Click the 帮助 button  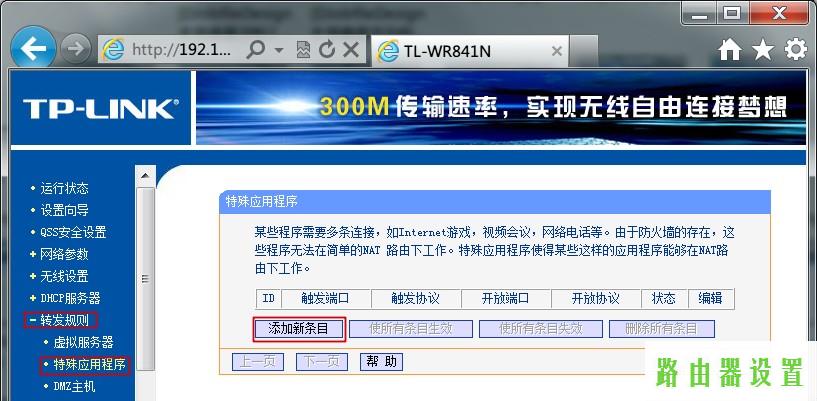coord(381,362)
